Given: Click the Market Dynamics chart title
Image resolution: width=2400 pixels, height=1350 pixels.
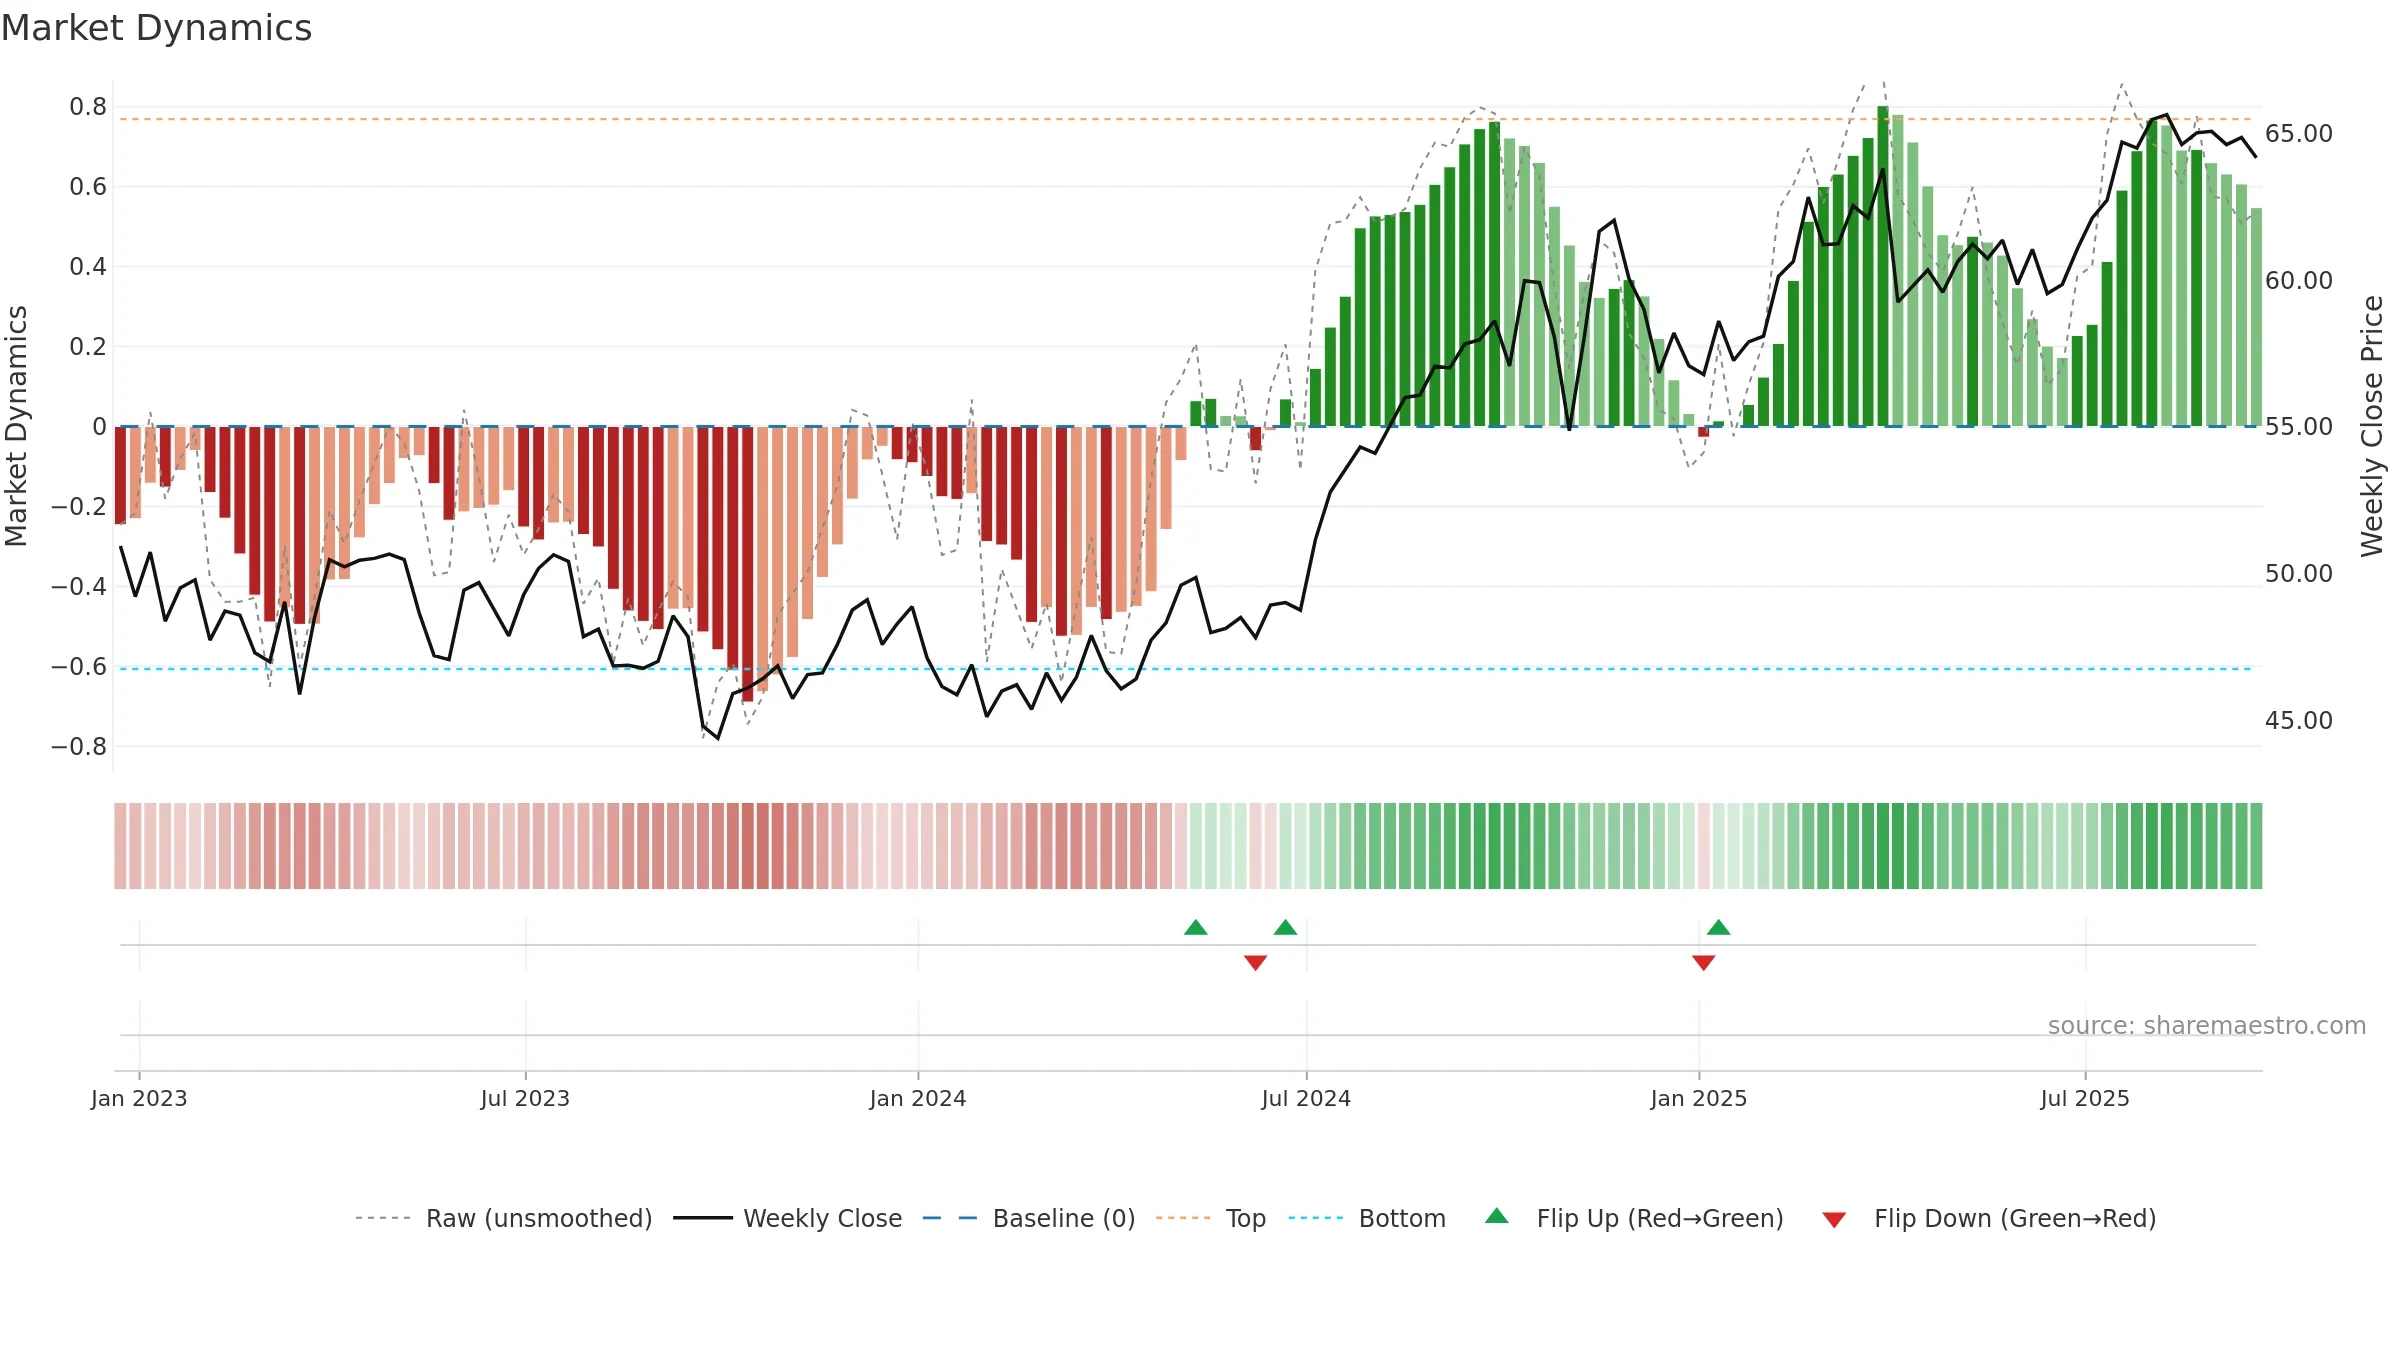Looking at the screenshot, I should (156, 28).
